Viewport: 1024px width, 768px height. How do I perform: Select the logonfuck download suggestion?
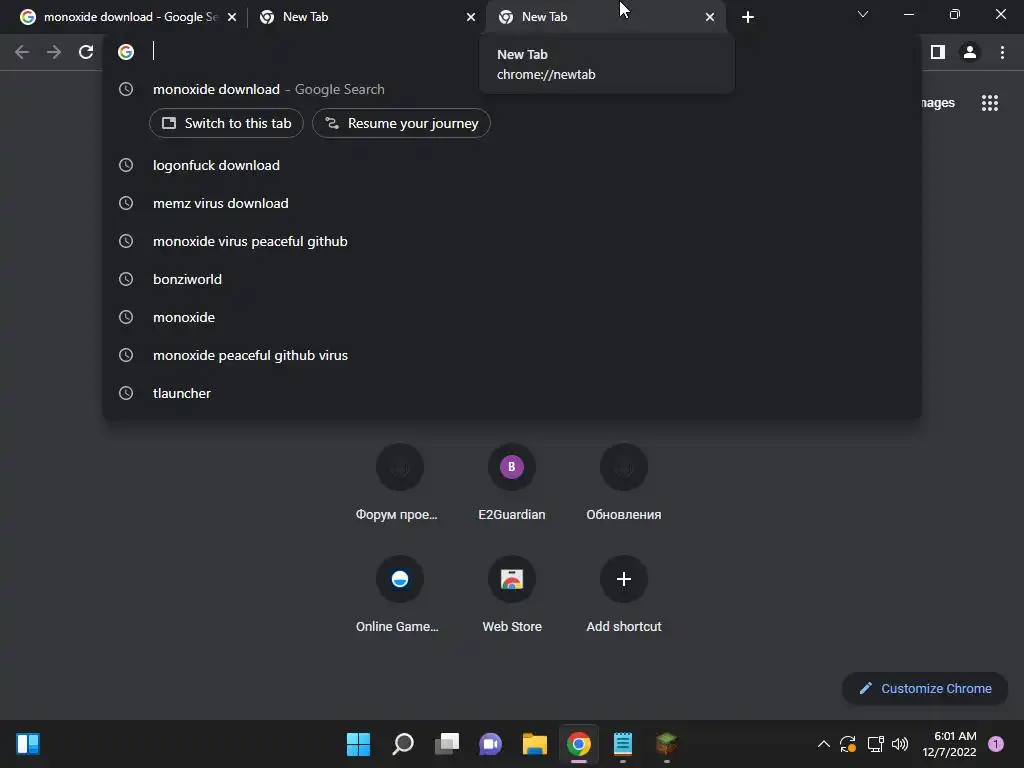512,165
